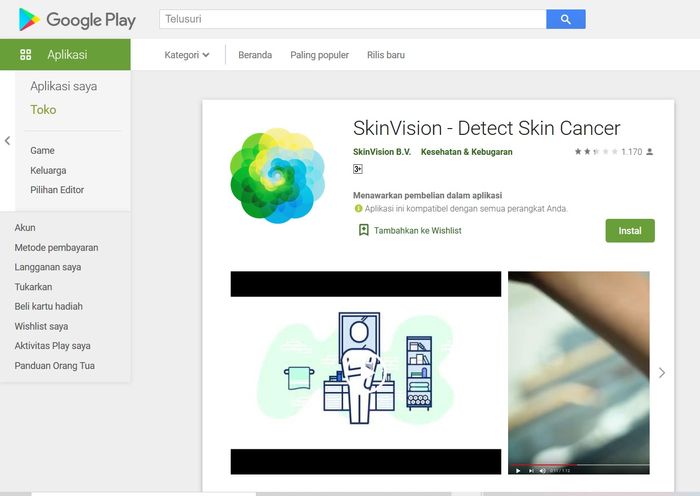Open the SkinVision B.V. developer link
Viewport: 700px width, 496px height.
(x=382, y=152)
